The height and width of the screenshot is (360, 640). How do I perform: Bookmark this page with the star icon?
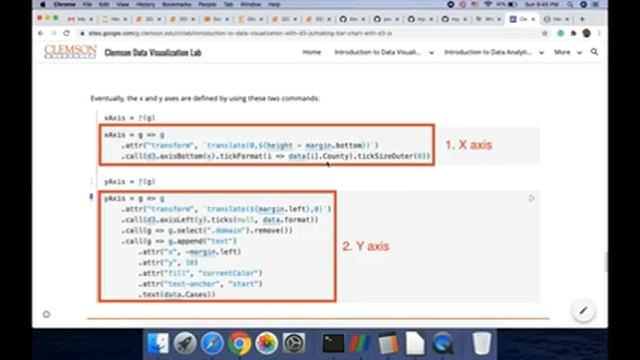[544, 33]
